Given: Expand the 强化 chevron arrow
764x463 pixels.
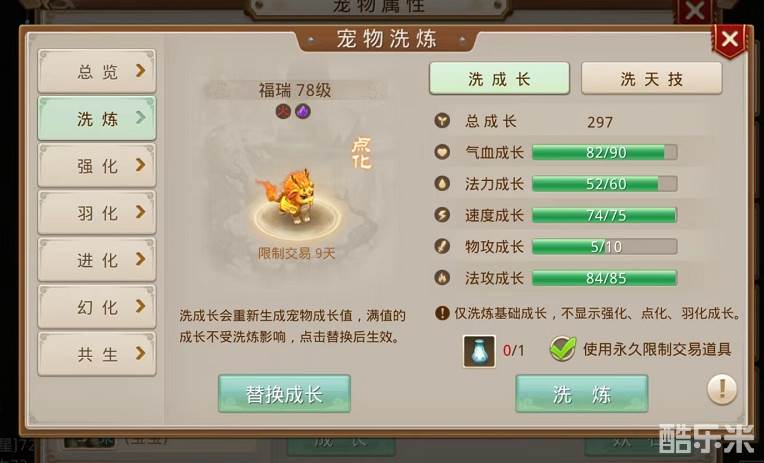Looking at the screenshot, I should pos(140,165).
